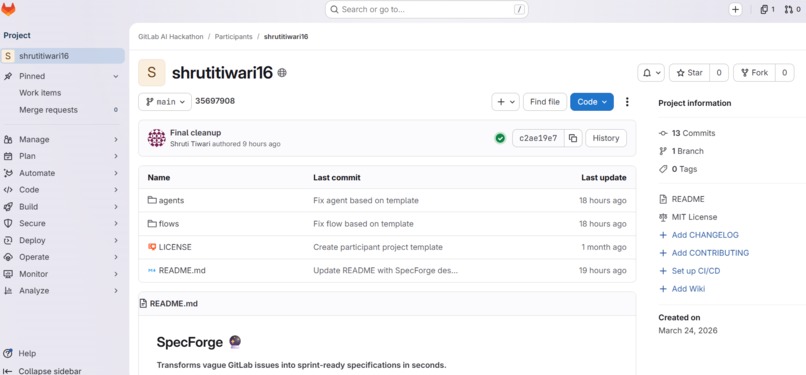The width and height of the screenshot is (806, 375).
Task: Click the Operate icon in sidebar
Action: [8, 257]
